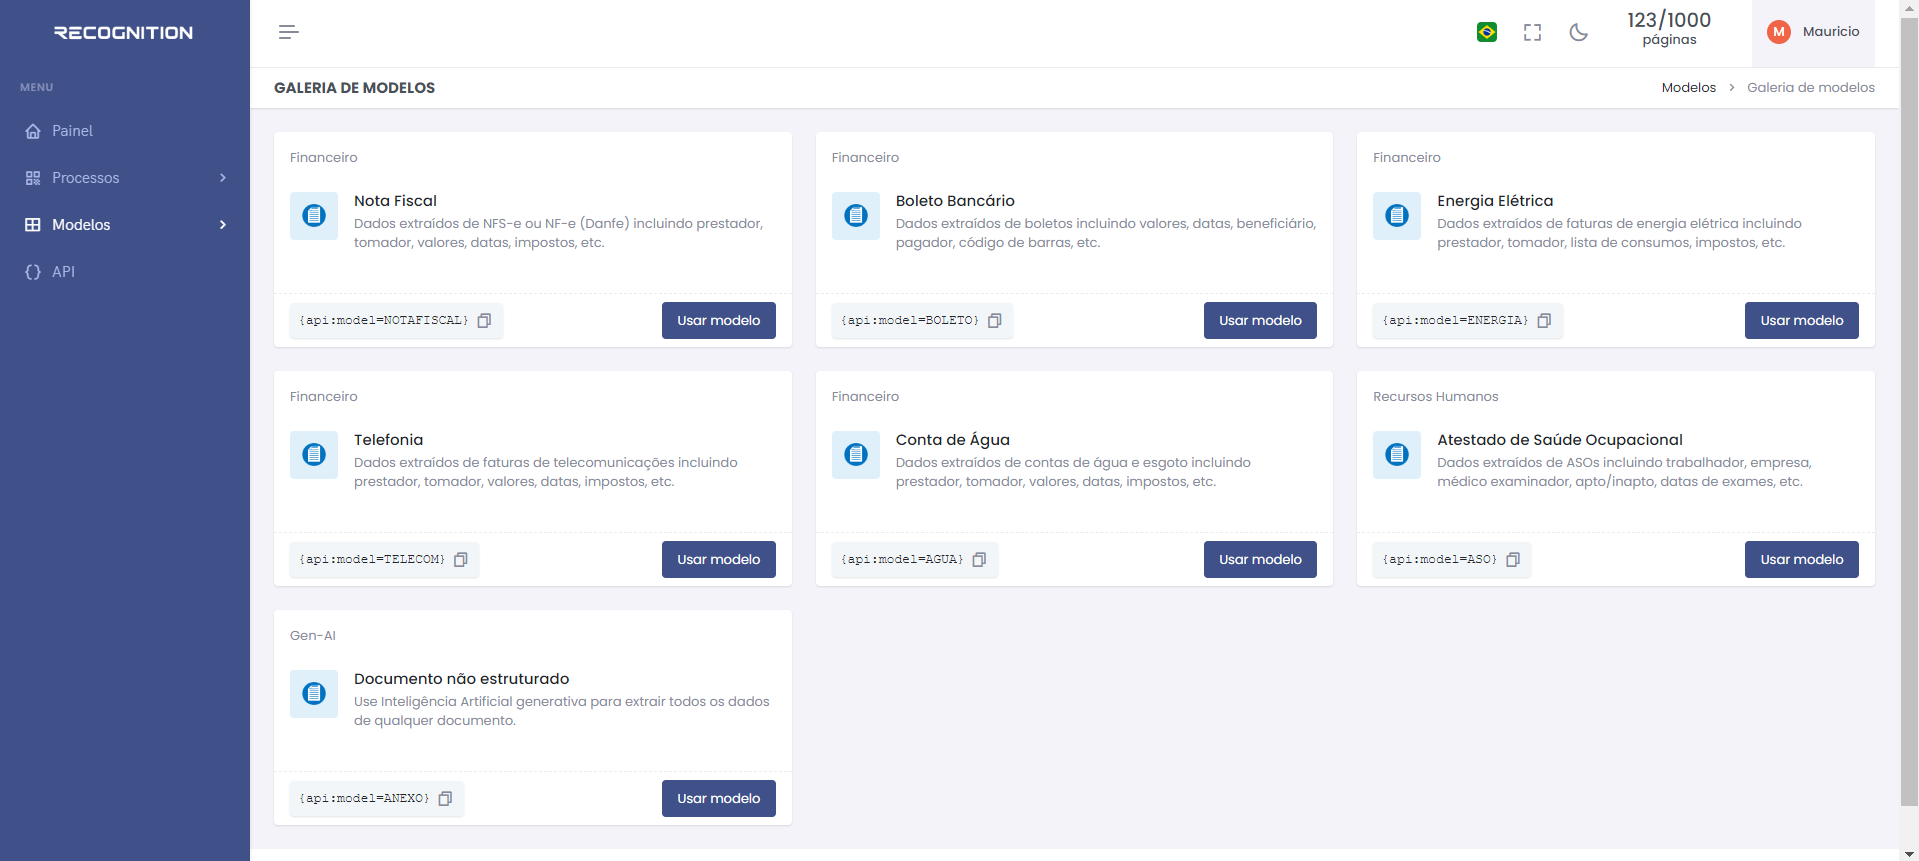Image resolution: width=1919 pixels, height=861 pixels.
Task: Click the {api:model=BOLETO} code text
Action: (910, 321)
